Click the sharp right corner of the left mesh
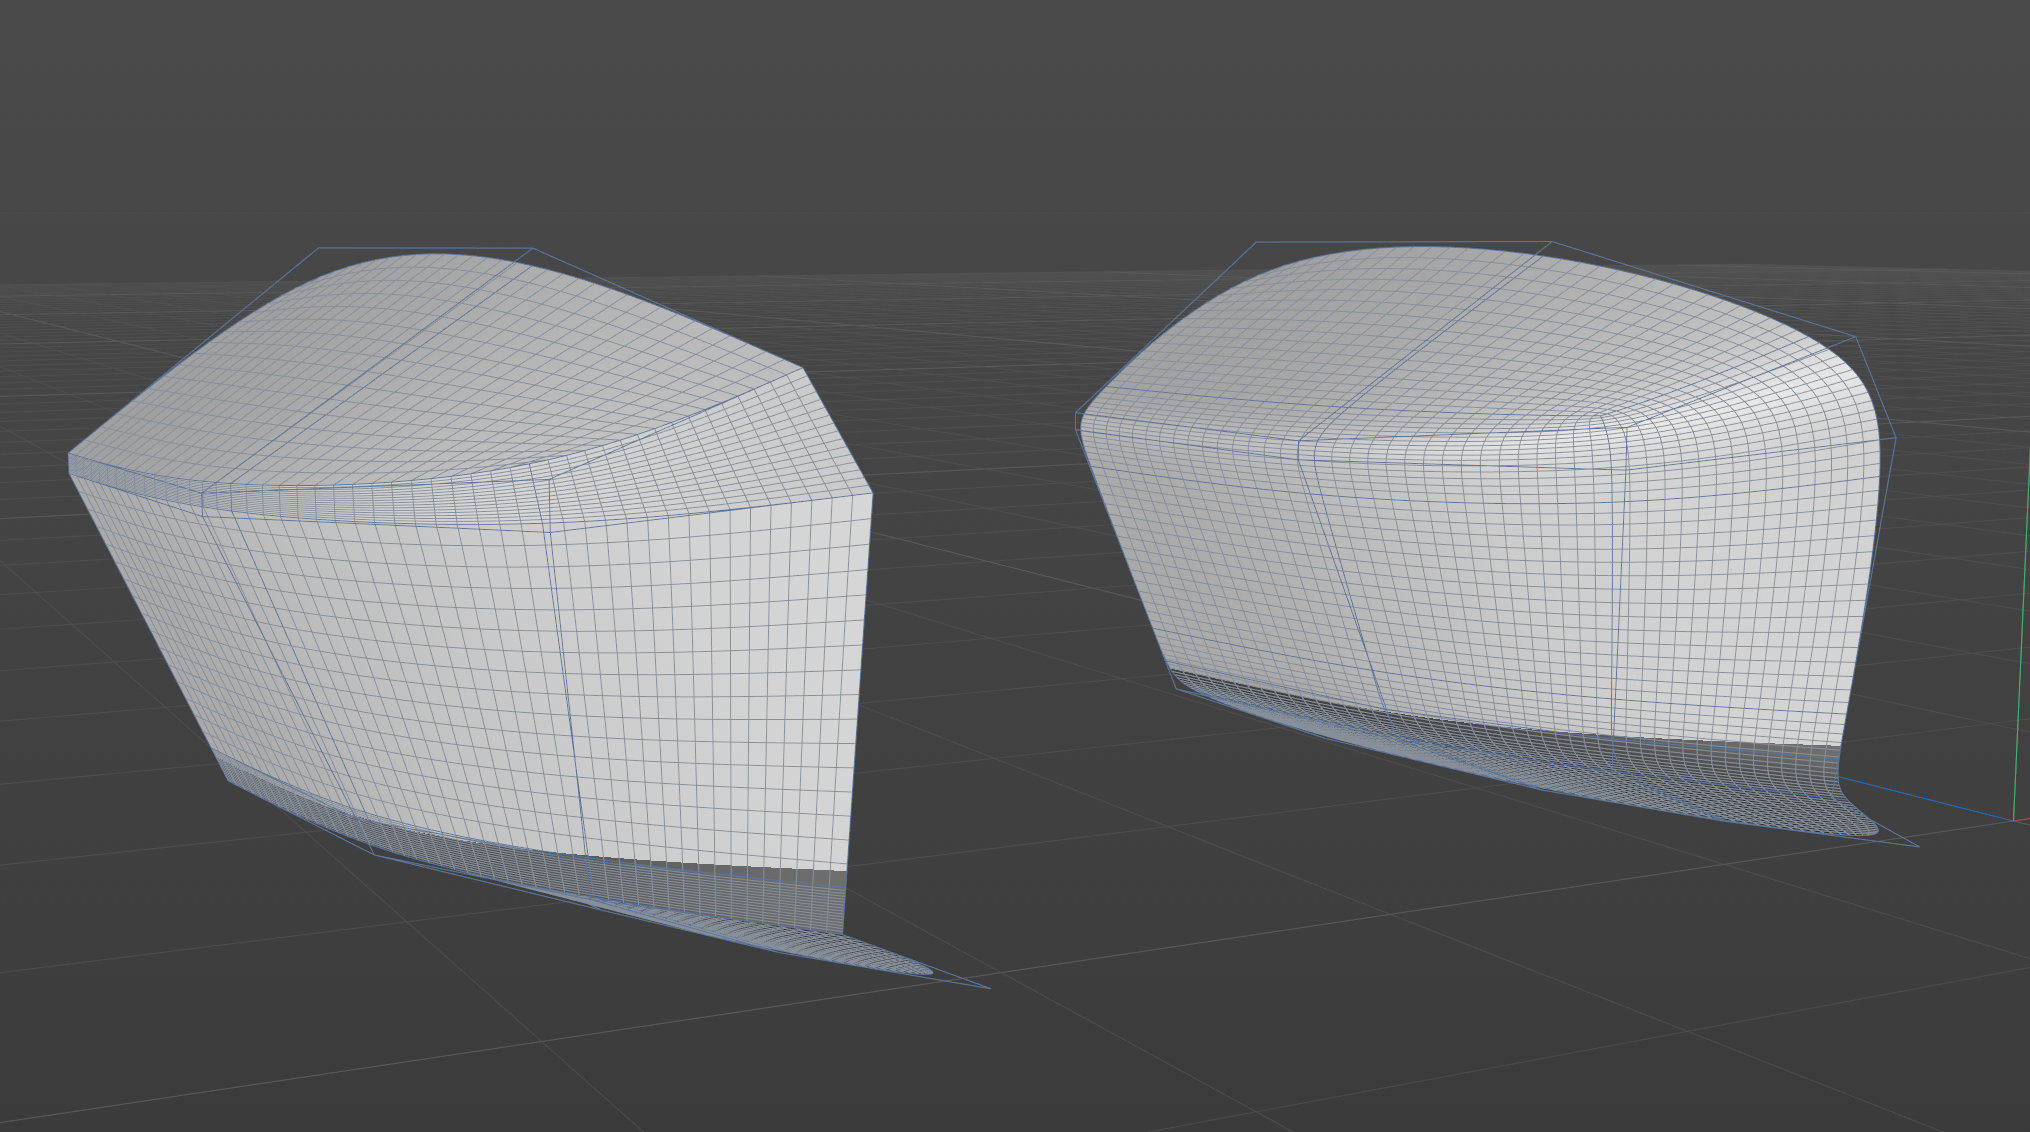 (870, 493)
